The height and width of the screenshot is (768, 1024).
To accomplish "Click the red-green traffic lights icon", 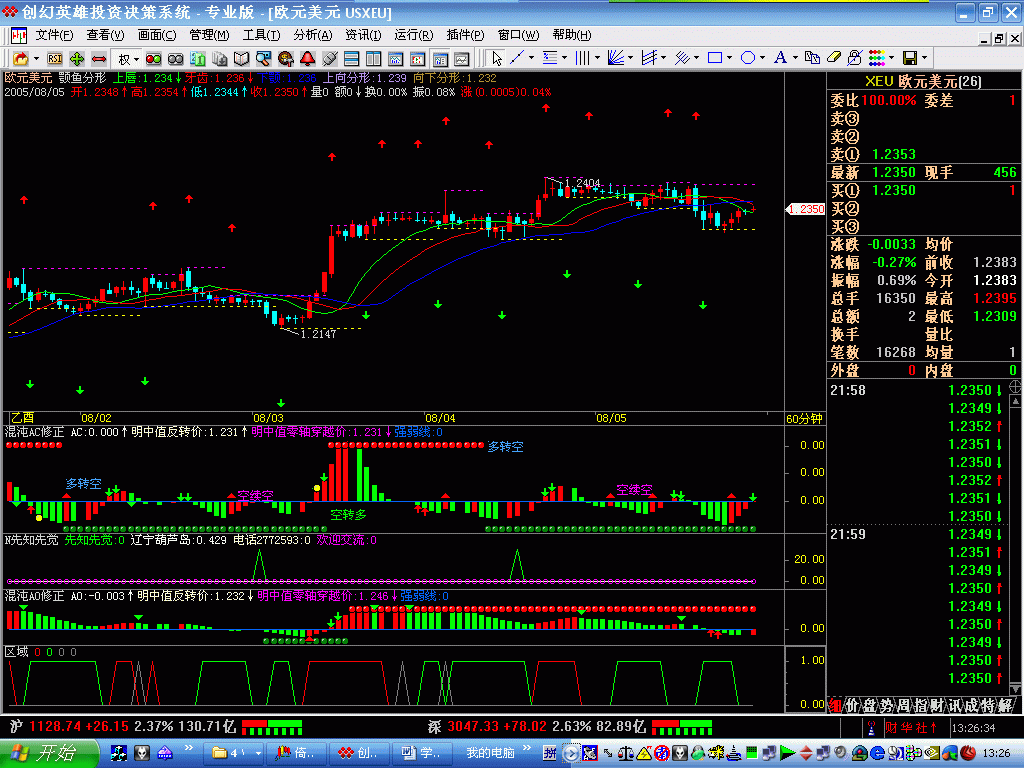I will [x=153, y=59].
